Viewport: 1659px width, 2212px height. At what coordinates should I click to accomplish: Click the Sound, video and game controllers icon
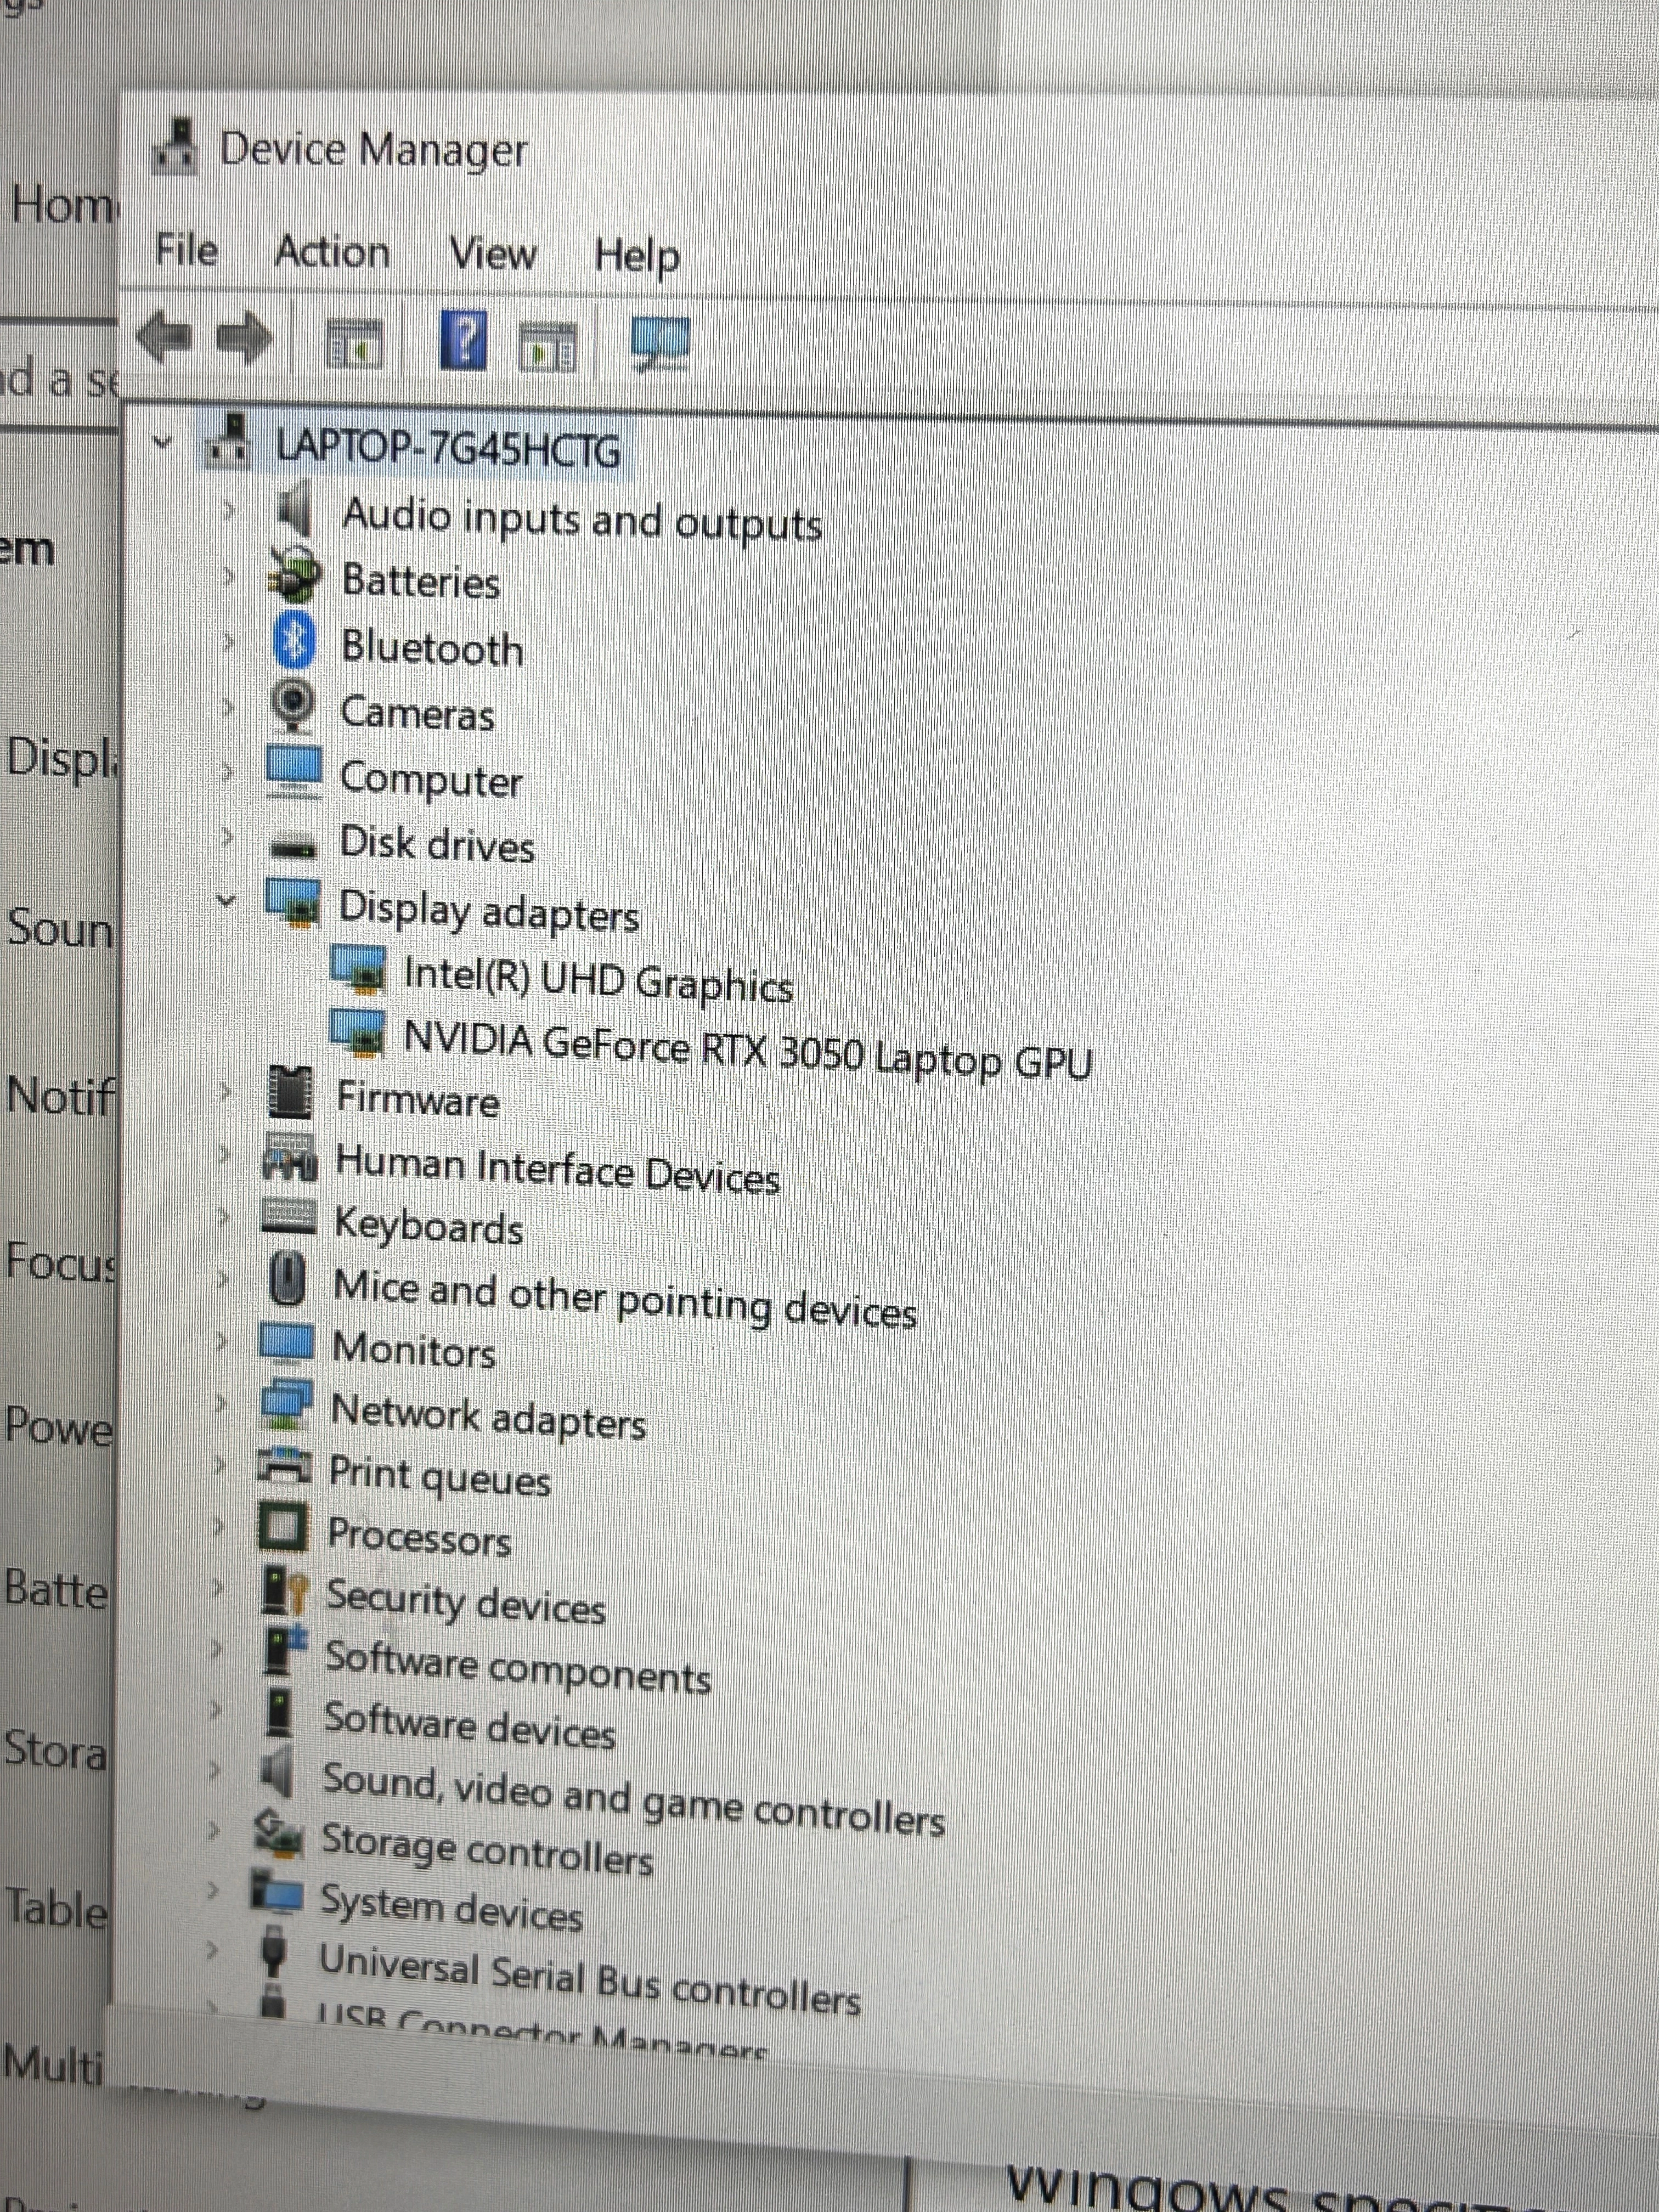pyautogui.click(x=276, y=1772)
